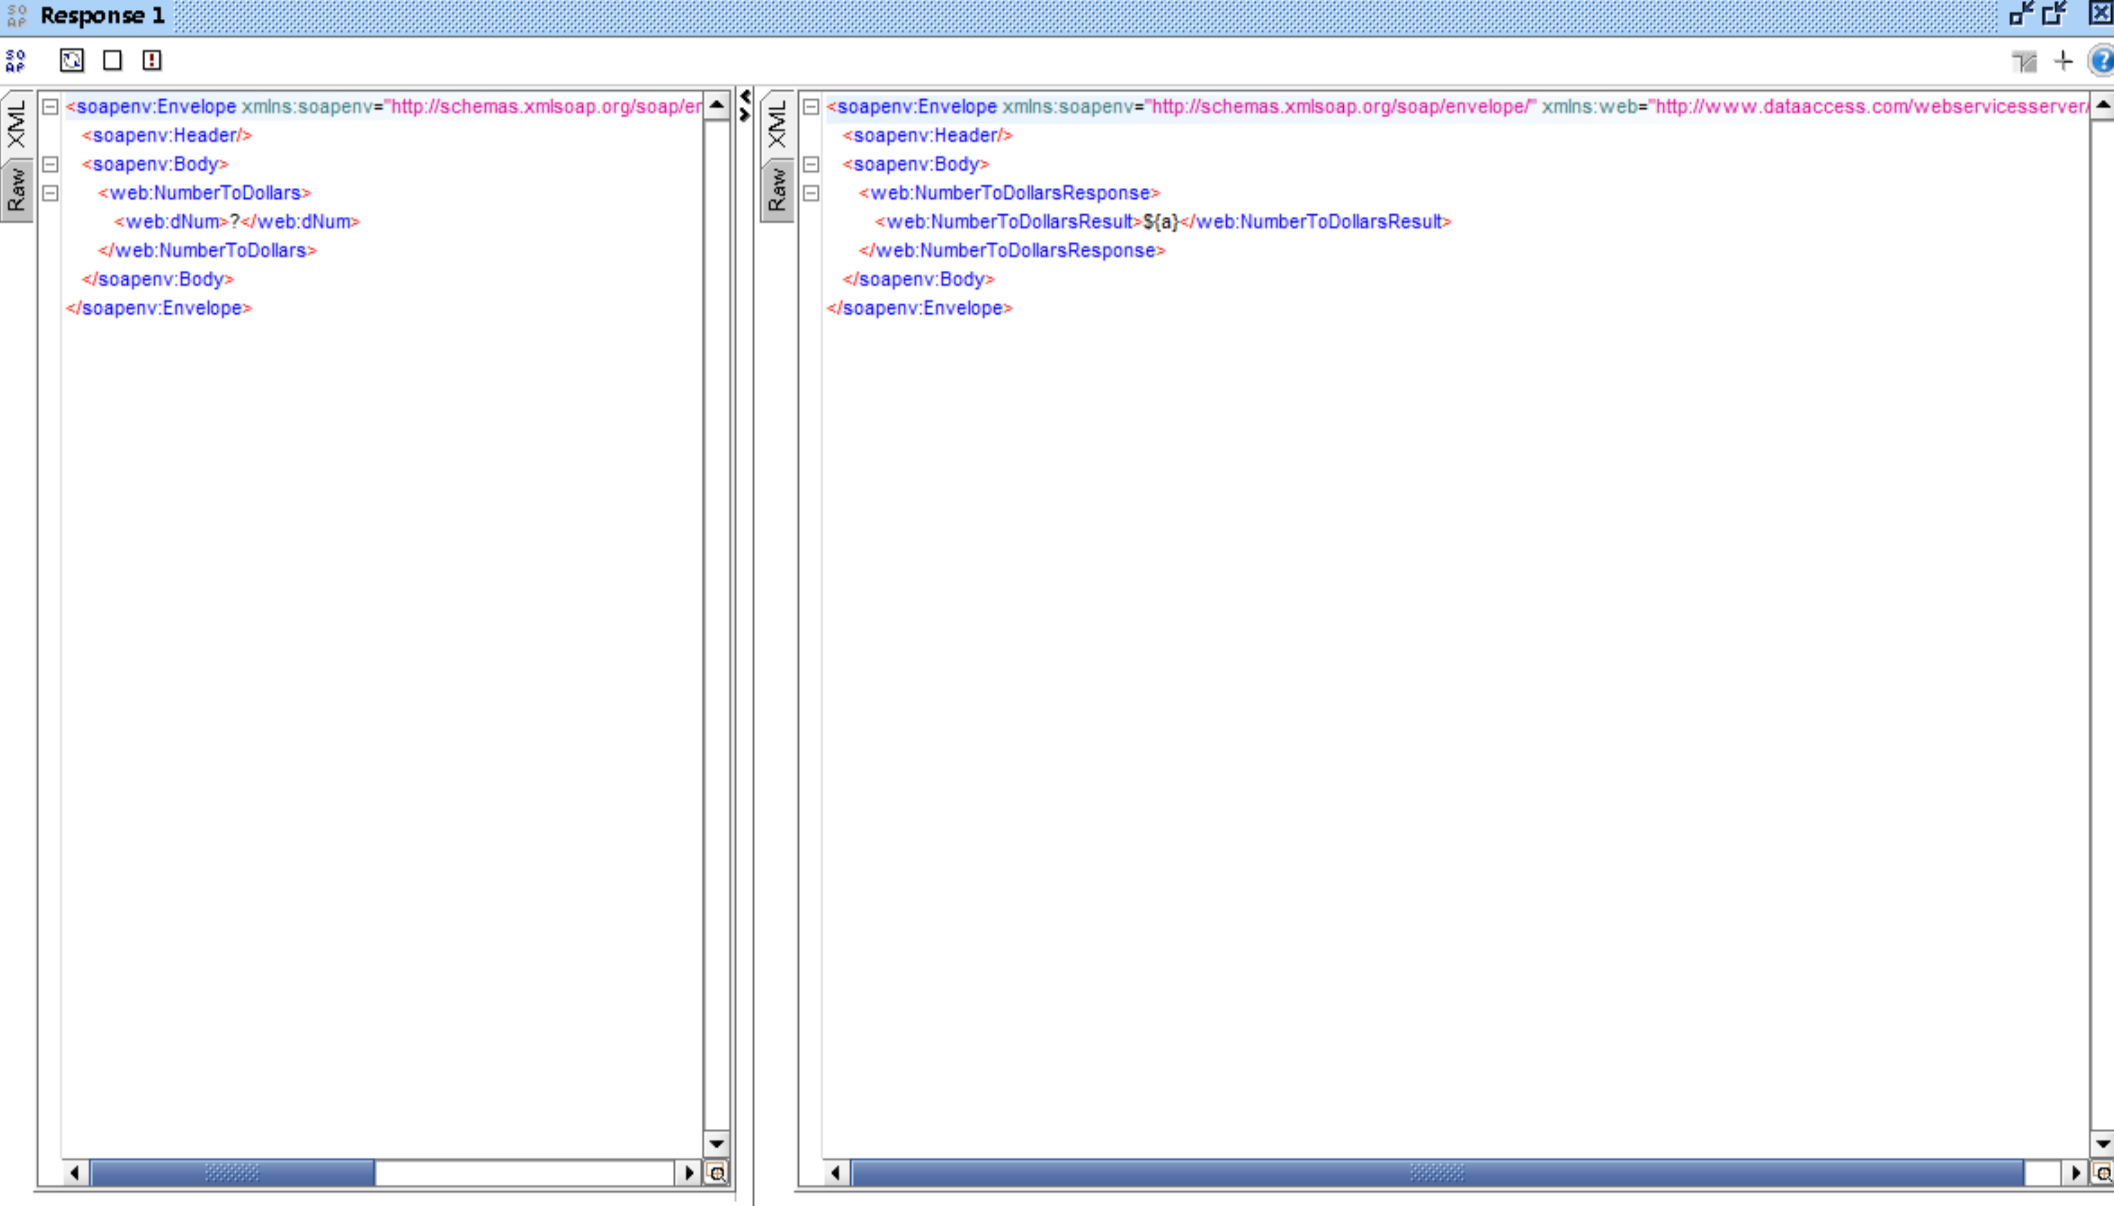The width and height of the screenshot is (2114, 1206).
Task: Open the Raw view of the response
Action: [x=777, y=186]
